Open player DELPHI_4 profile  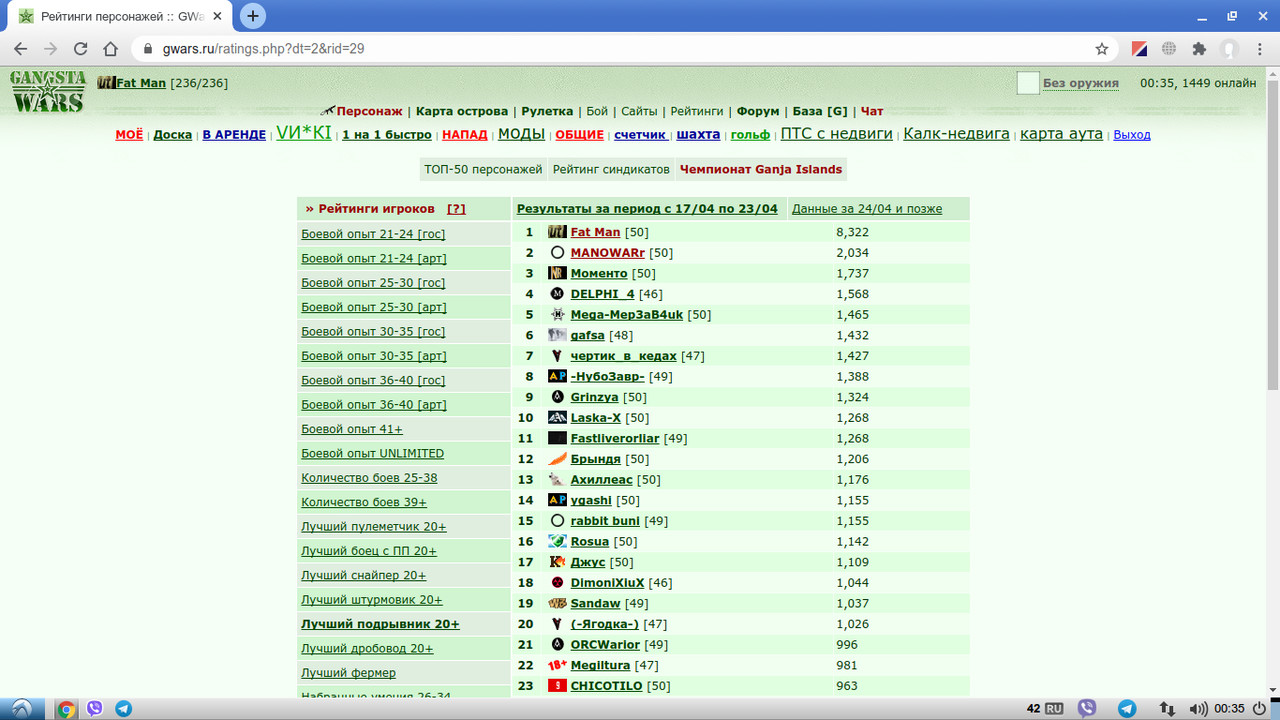(x=603, y=294)
